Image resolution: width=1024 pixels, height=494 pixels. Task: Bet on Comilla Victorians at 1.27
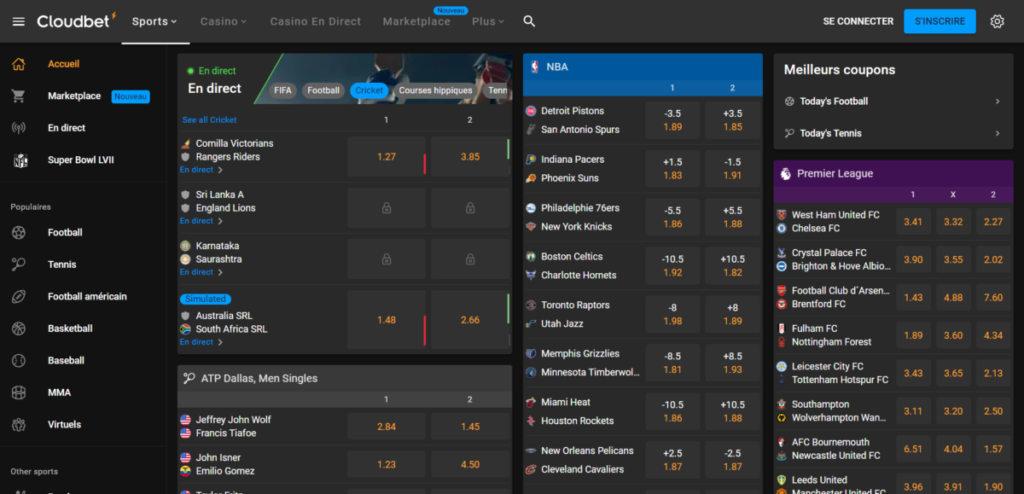pyautogui.click(x=386, y=157)
